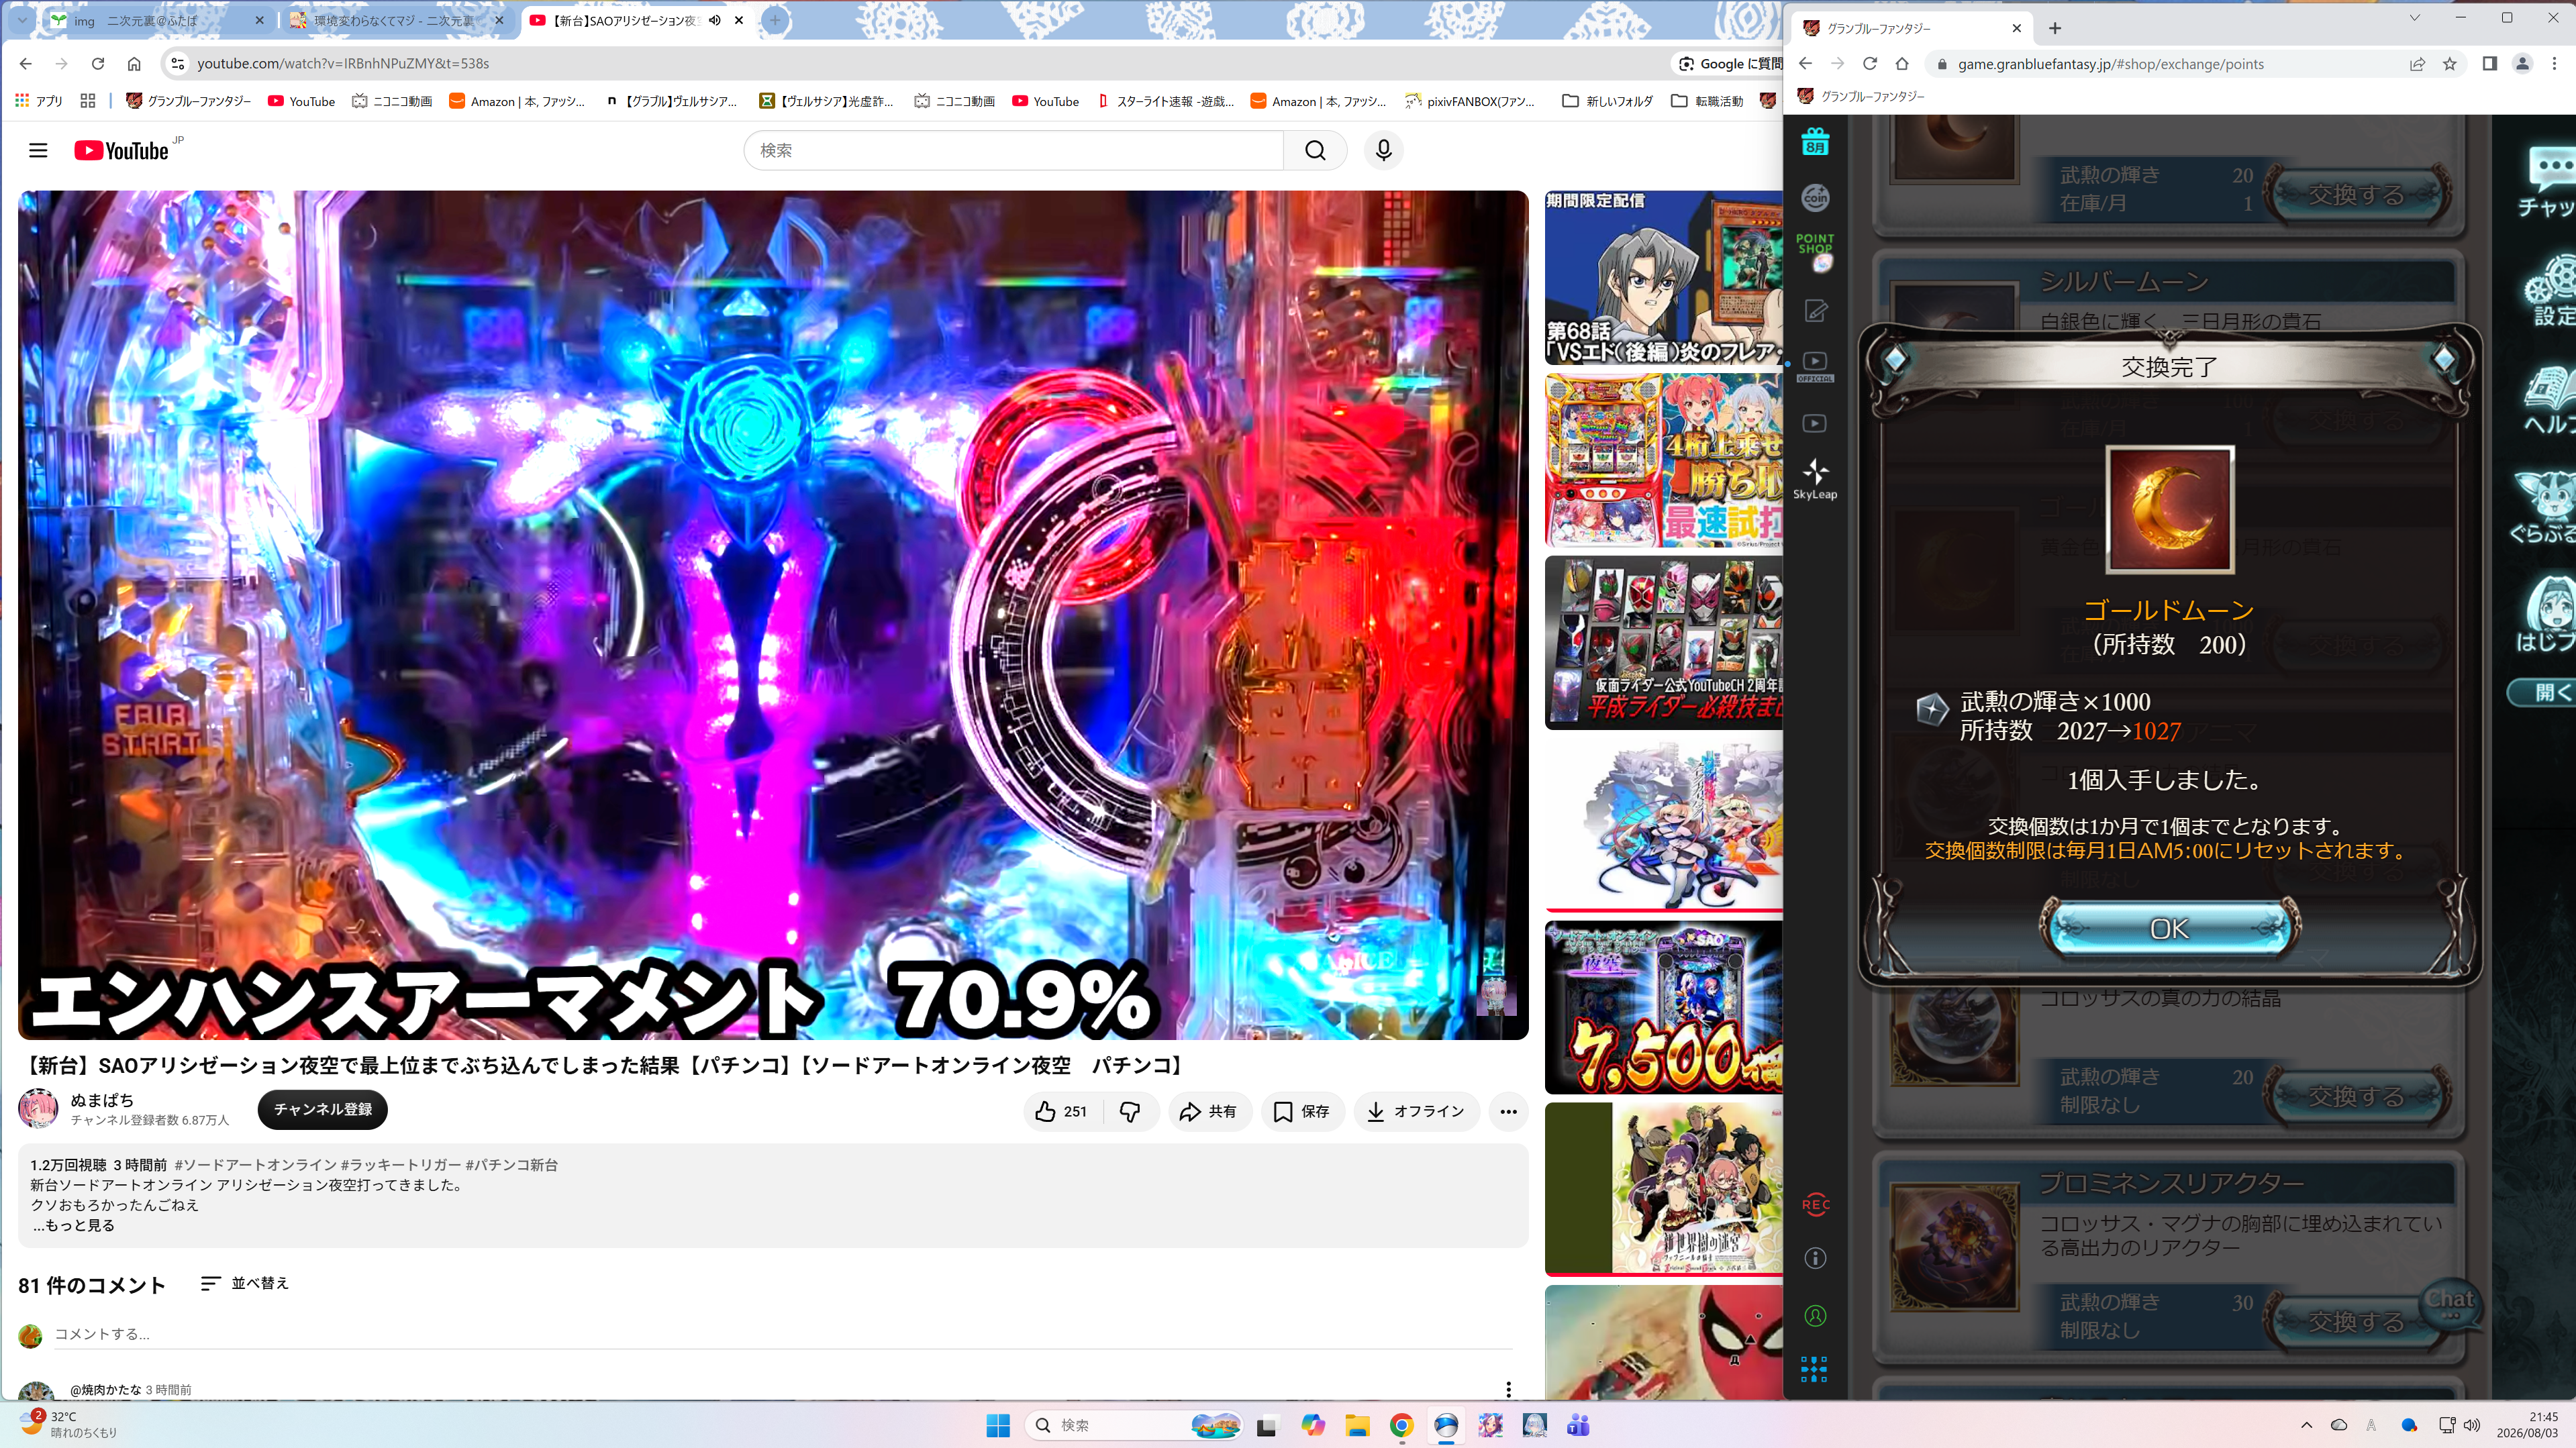
Task: Toggle the side panel in Granblue window
Action: coord(2490,64)
